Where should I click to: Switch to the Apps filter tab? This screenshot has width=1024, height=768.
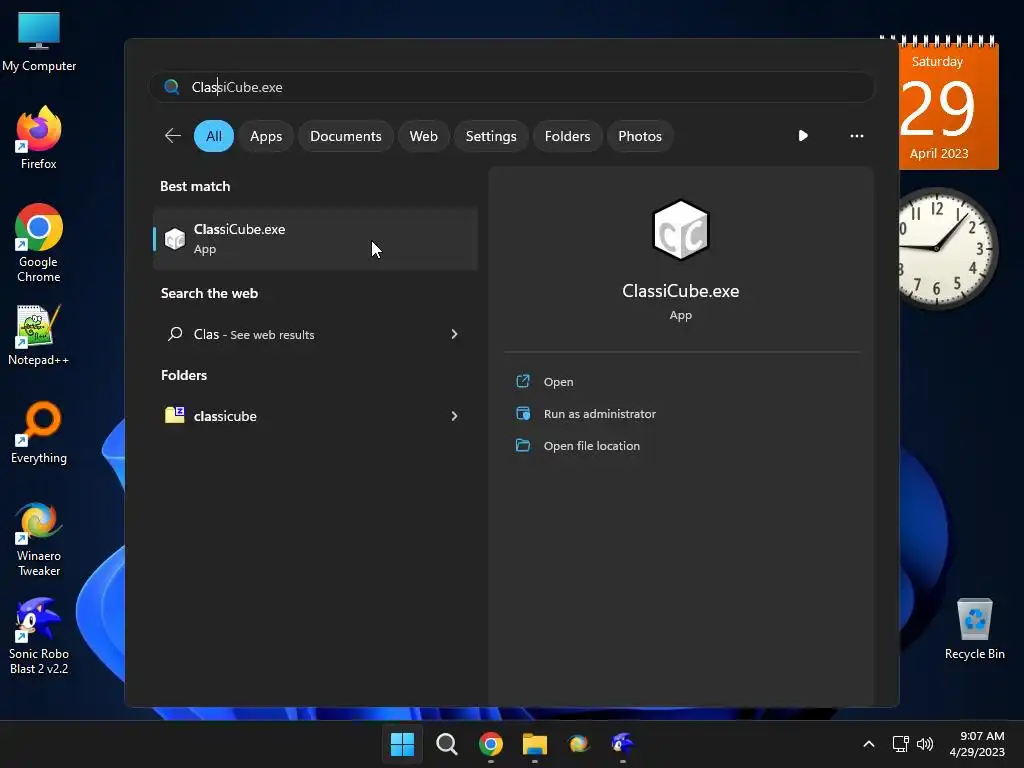pos(266,136)
